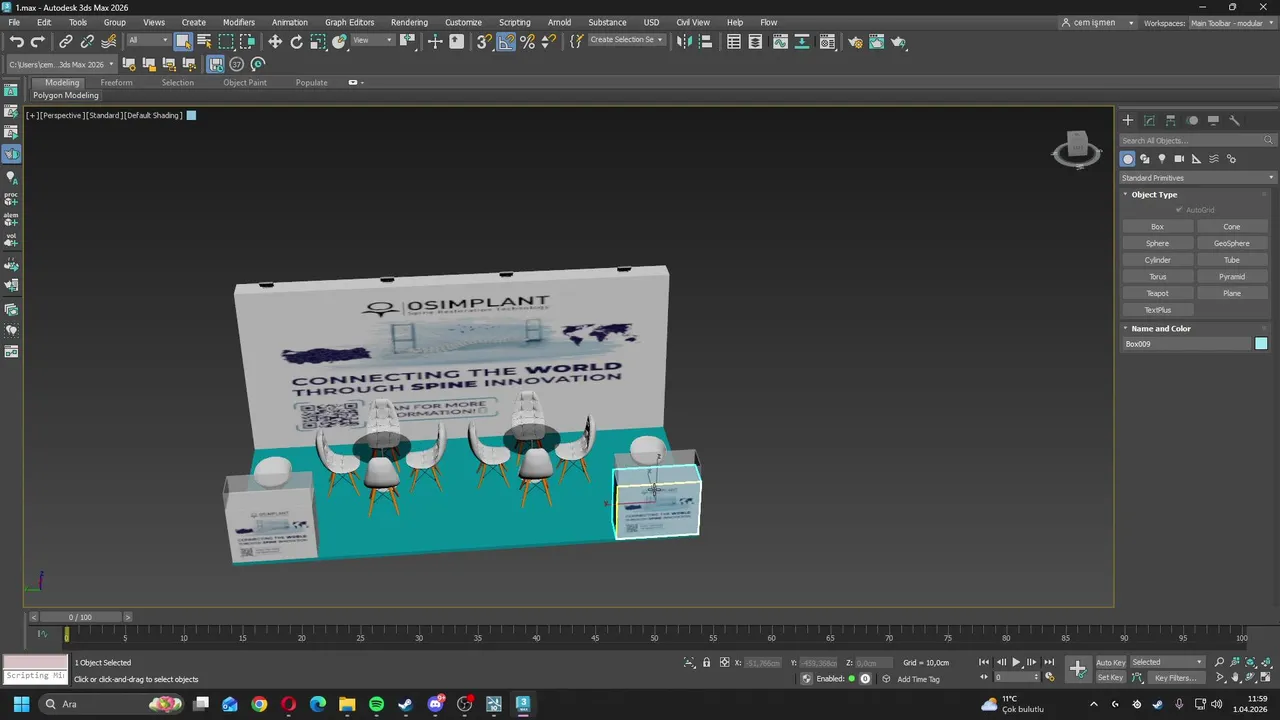Open the Modify command panel tab
Viewport: 1280px width, 720px height.
pyautogui.click(x=1149, y=120)
